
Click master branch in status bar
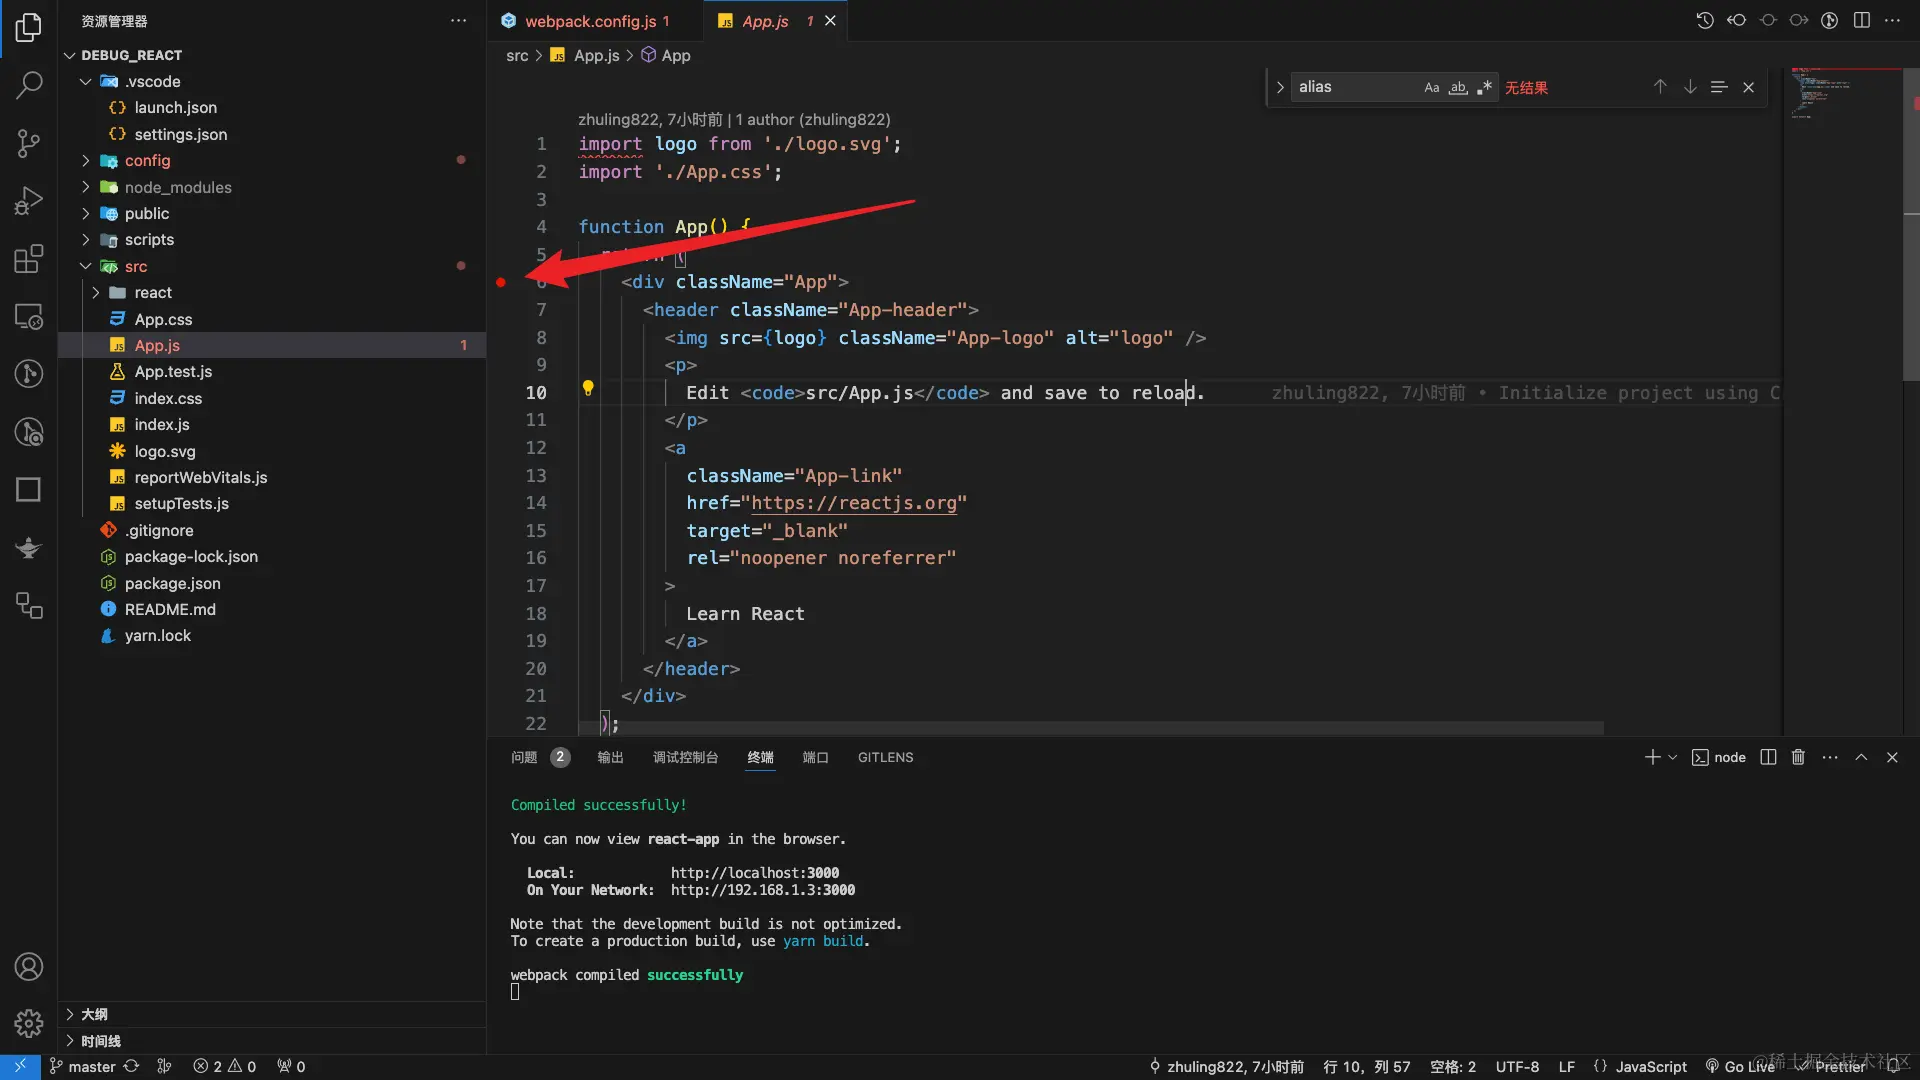pos(91,1066)
